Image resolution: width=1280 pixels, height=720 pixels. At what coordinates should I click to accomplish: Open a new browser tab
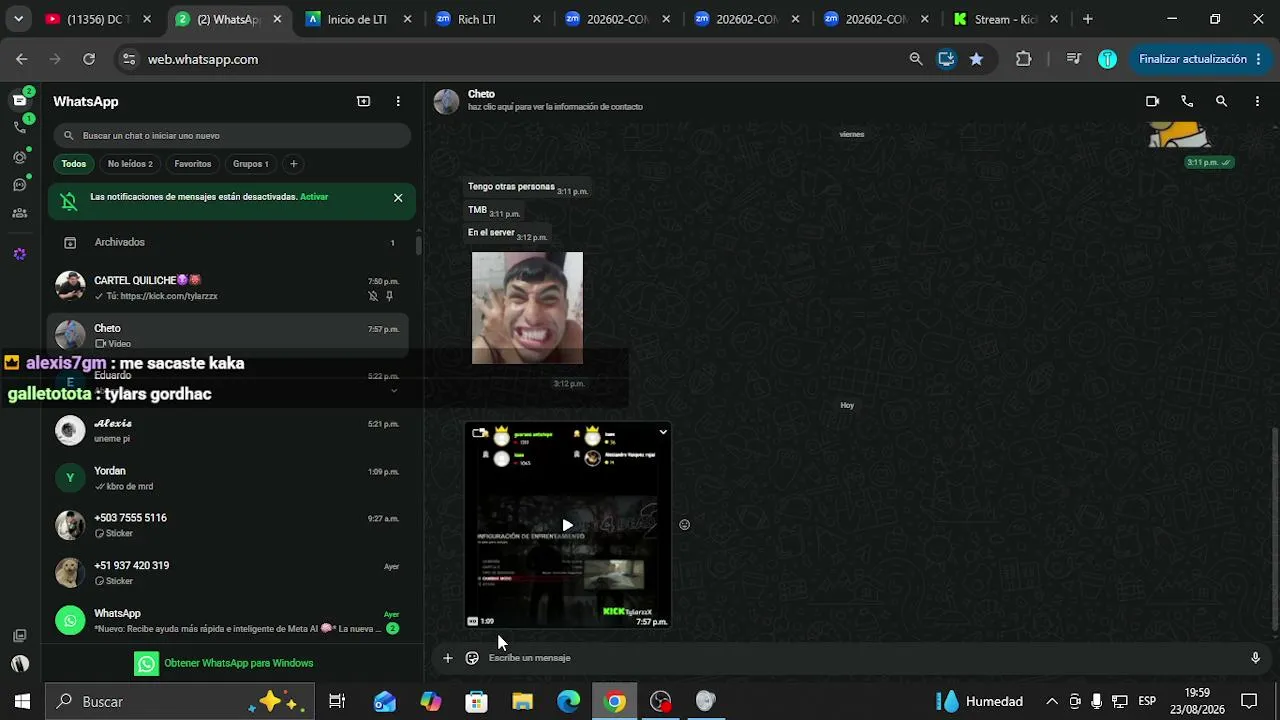coord(1088,19)
